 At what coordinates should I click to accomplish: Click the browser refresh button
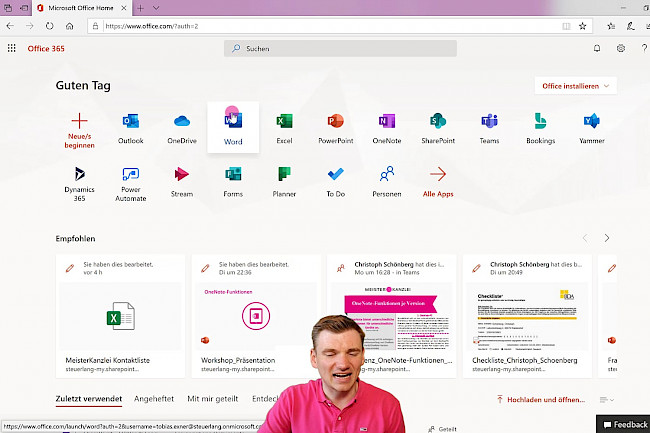pyautogui.click(x=49, y=26)
